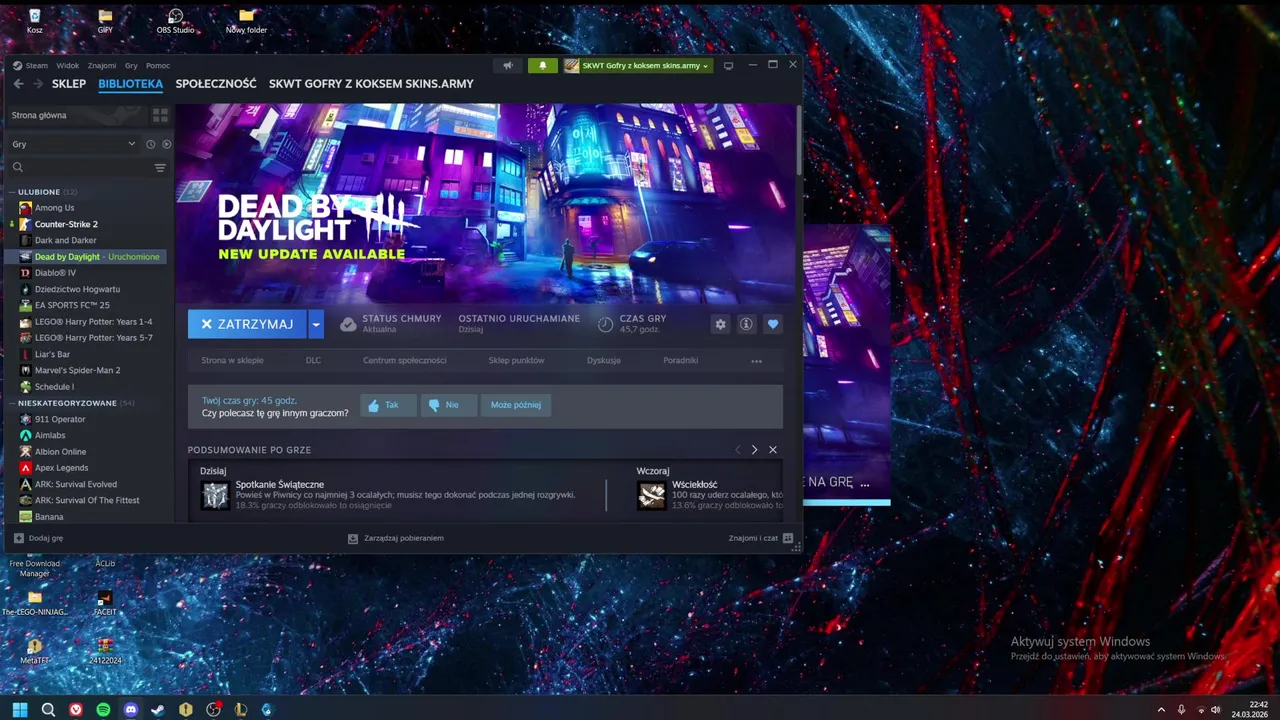Open the OBS Studio desktop shortcut
This screenshot has width=1280, height=720.
point(176,21)
